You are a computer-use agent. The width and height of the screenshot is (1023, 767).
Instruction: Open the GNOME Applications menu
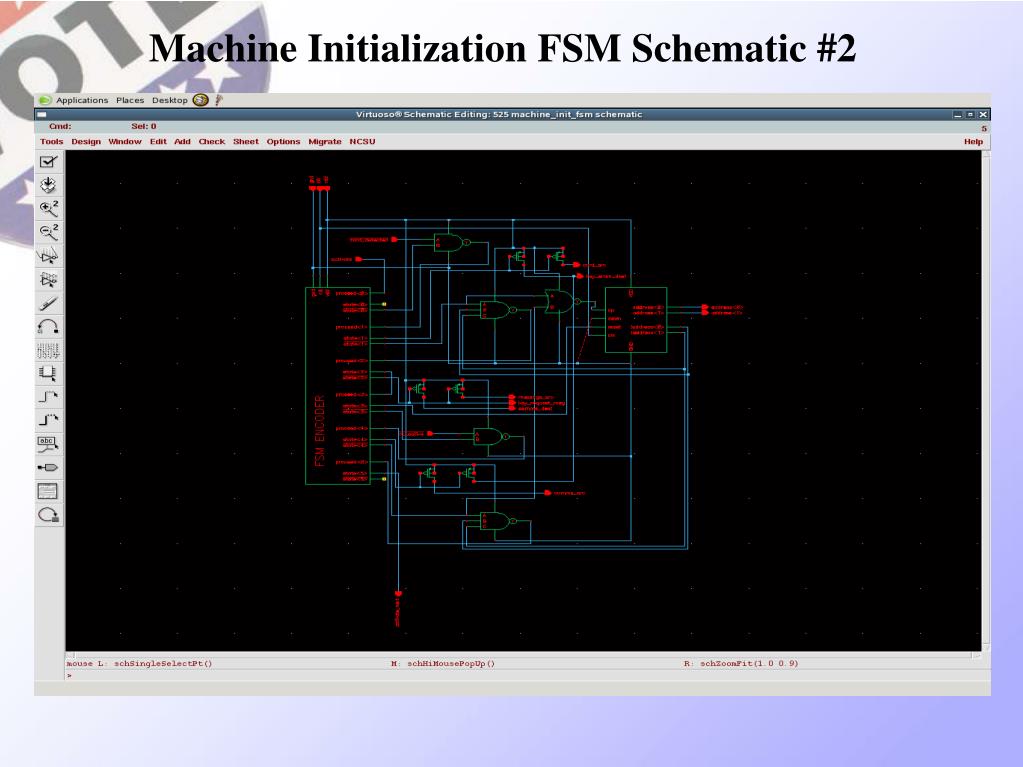(82, 100)
